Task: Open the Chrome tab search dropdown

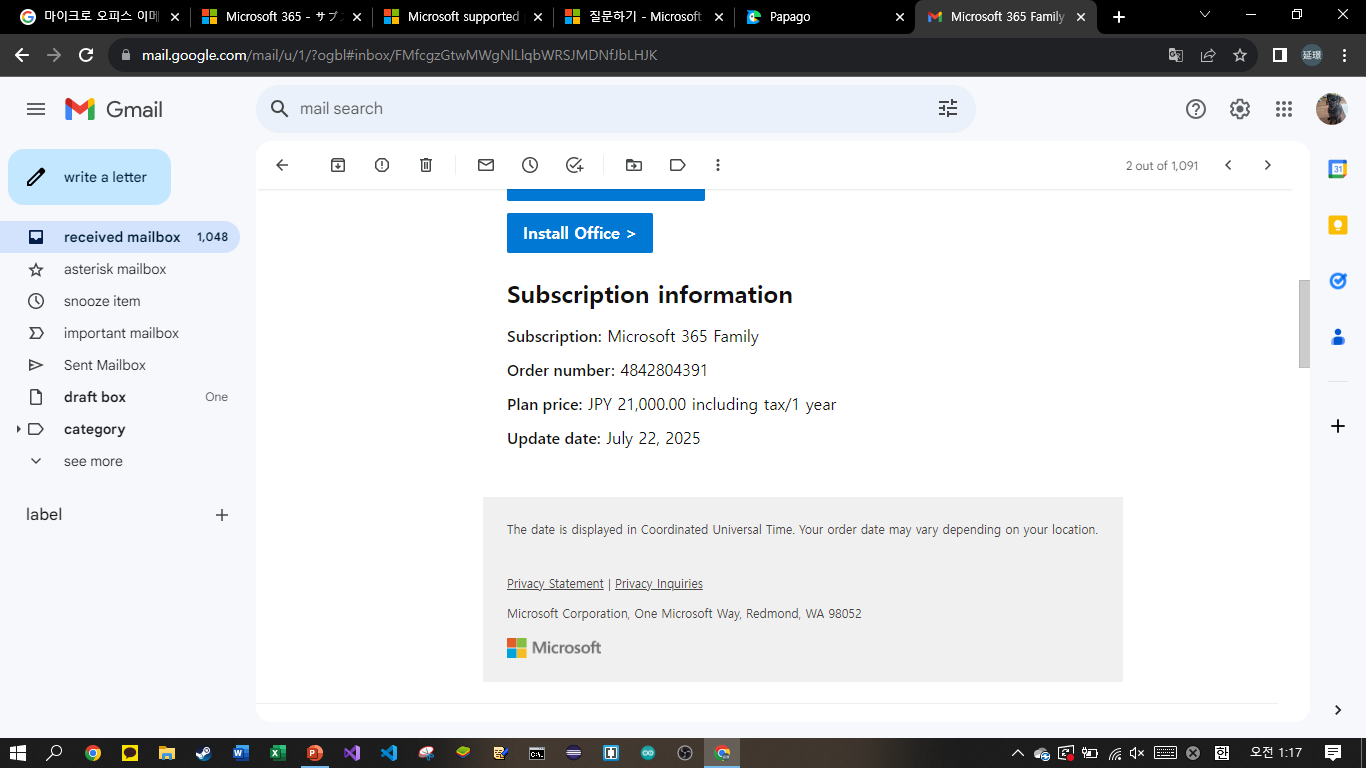Action: (1205, 15)
